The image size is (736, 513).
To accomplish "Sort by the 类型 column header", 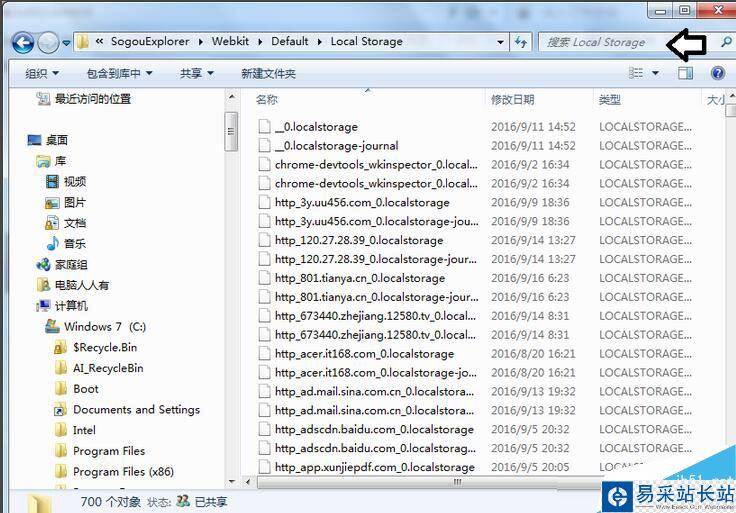I will pos(610,100).
